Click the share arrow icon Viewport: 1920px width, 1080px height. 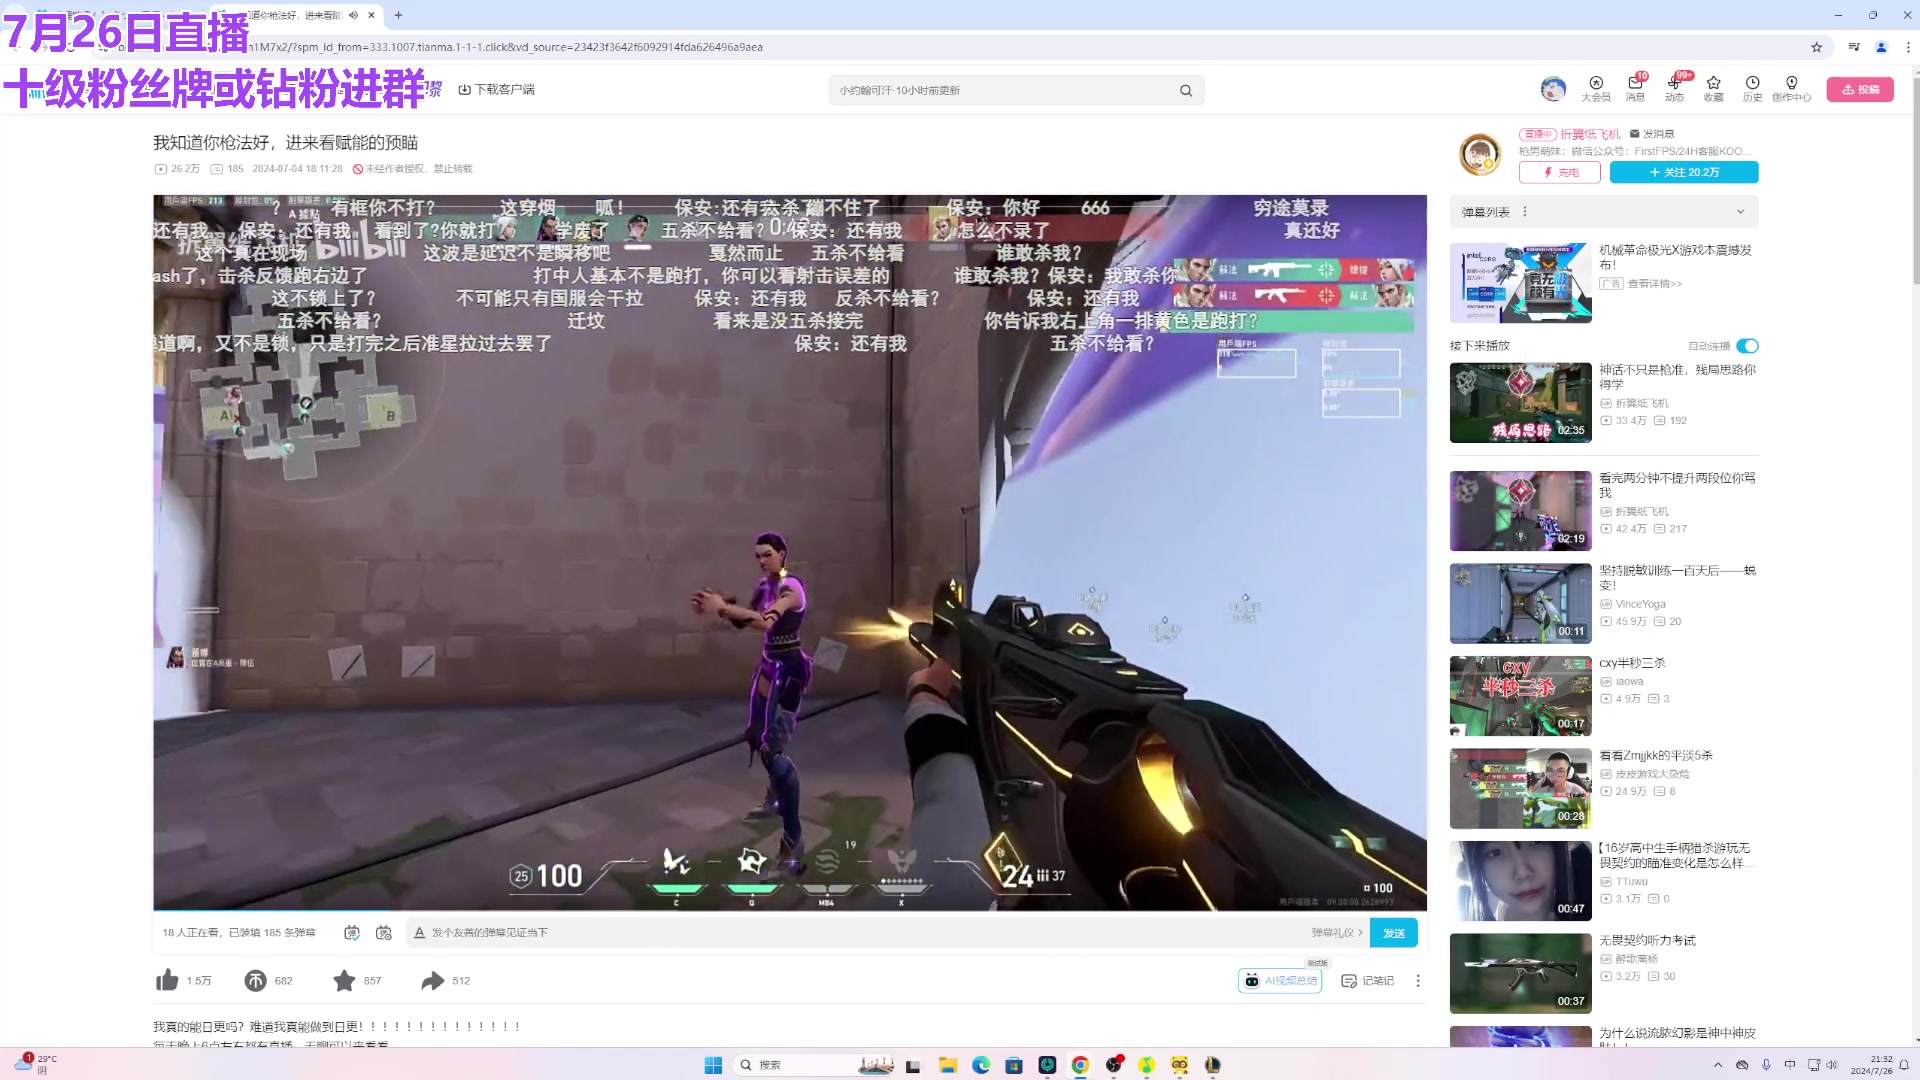click(432, 981)
